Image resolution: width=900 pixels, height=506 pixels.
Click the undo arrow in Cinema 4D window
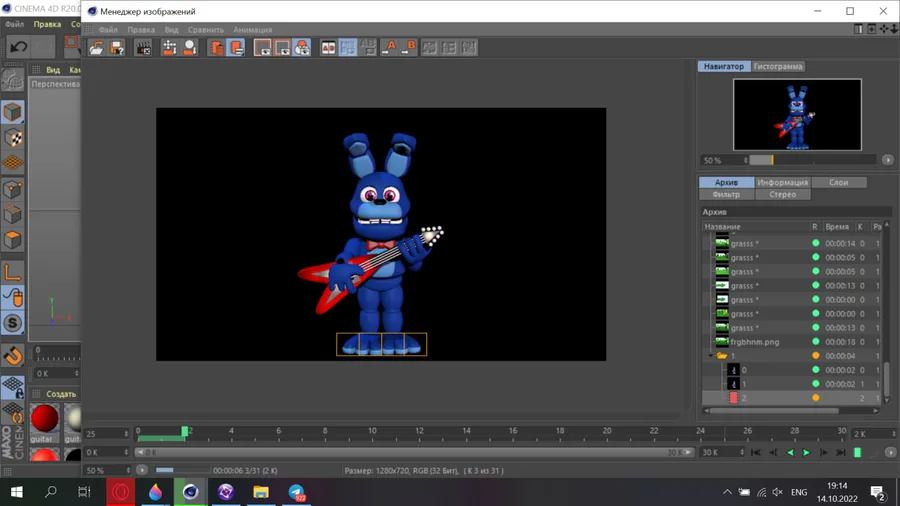coord(18,47)
